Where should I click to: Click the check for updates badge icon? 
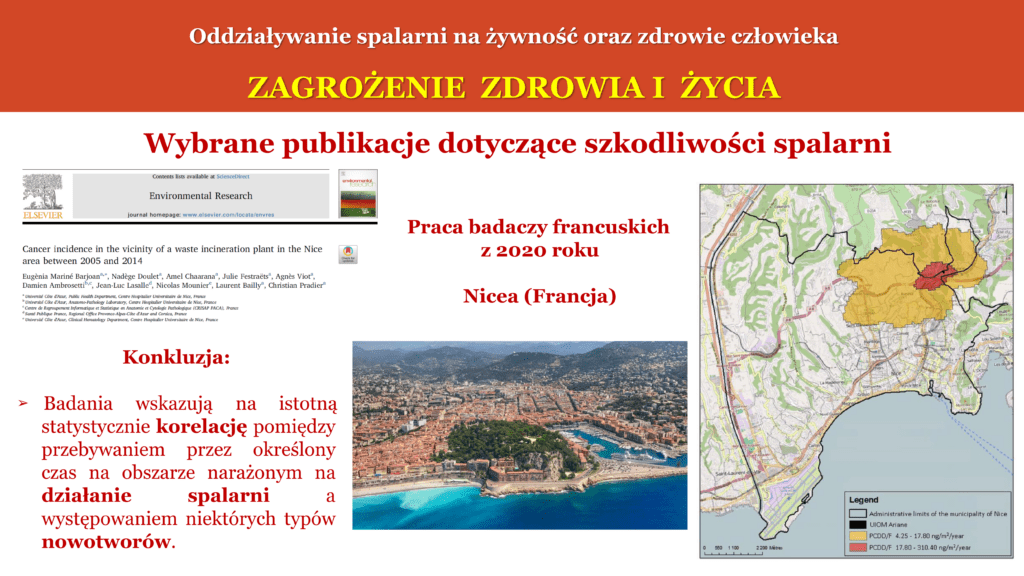click(x=348, y=254)
